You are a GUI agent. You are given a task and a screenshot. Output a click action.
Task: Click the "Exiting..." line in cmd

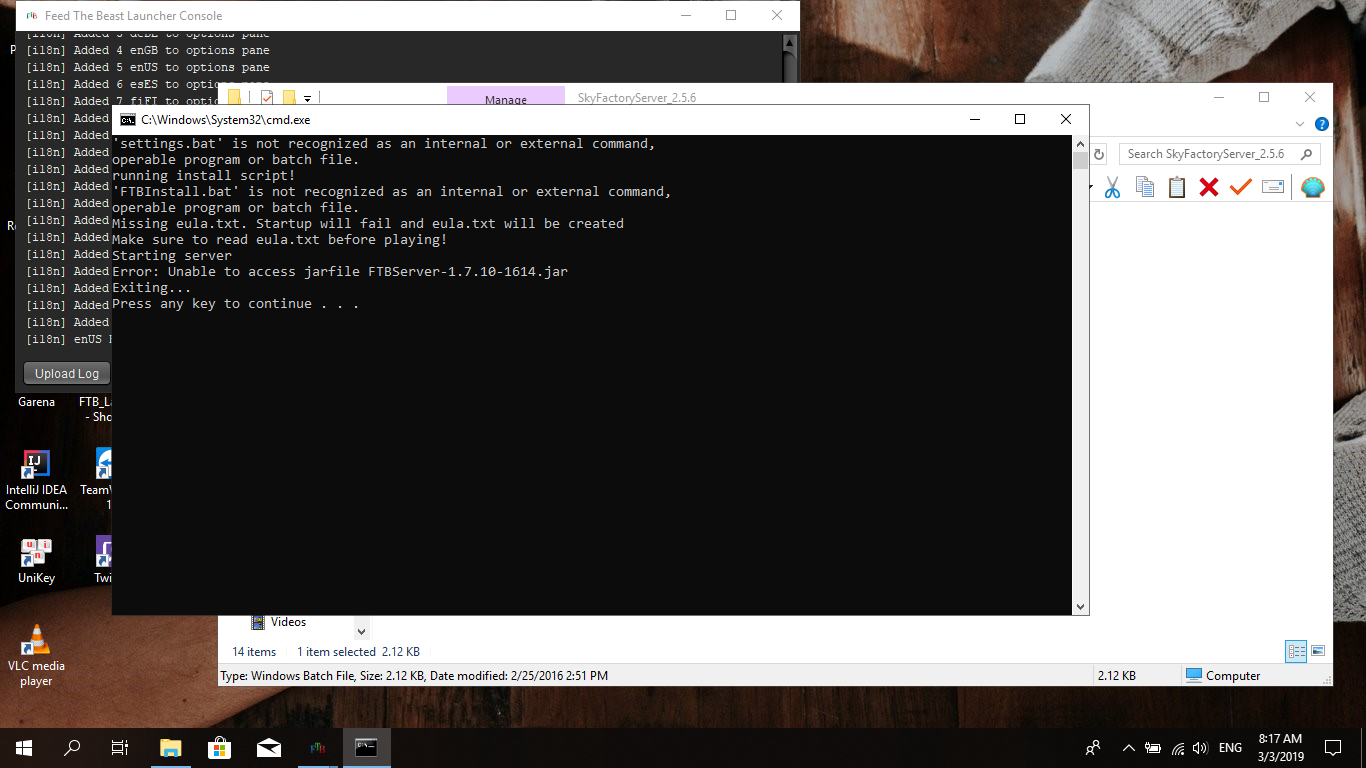(x=152, y=288)
